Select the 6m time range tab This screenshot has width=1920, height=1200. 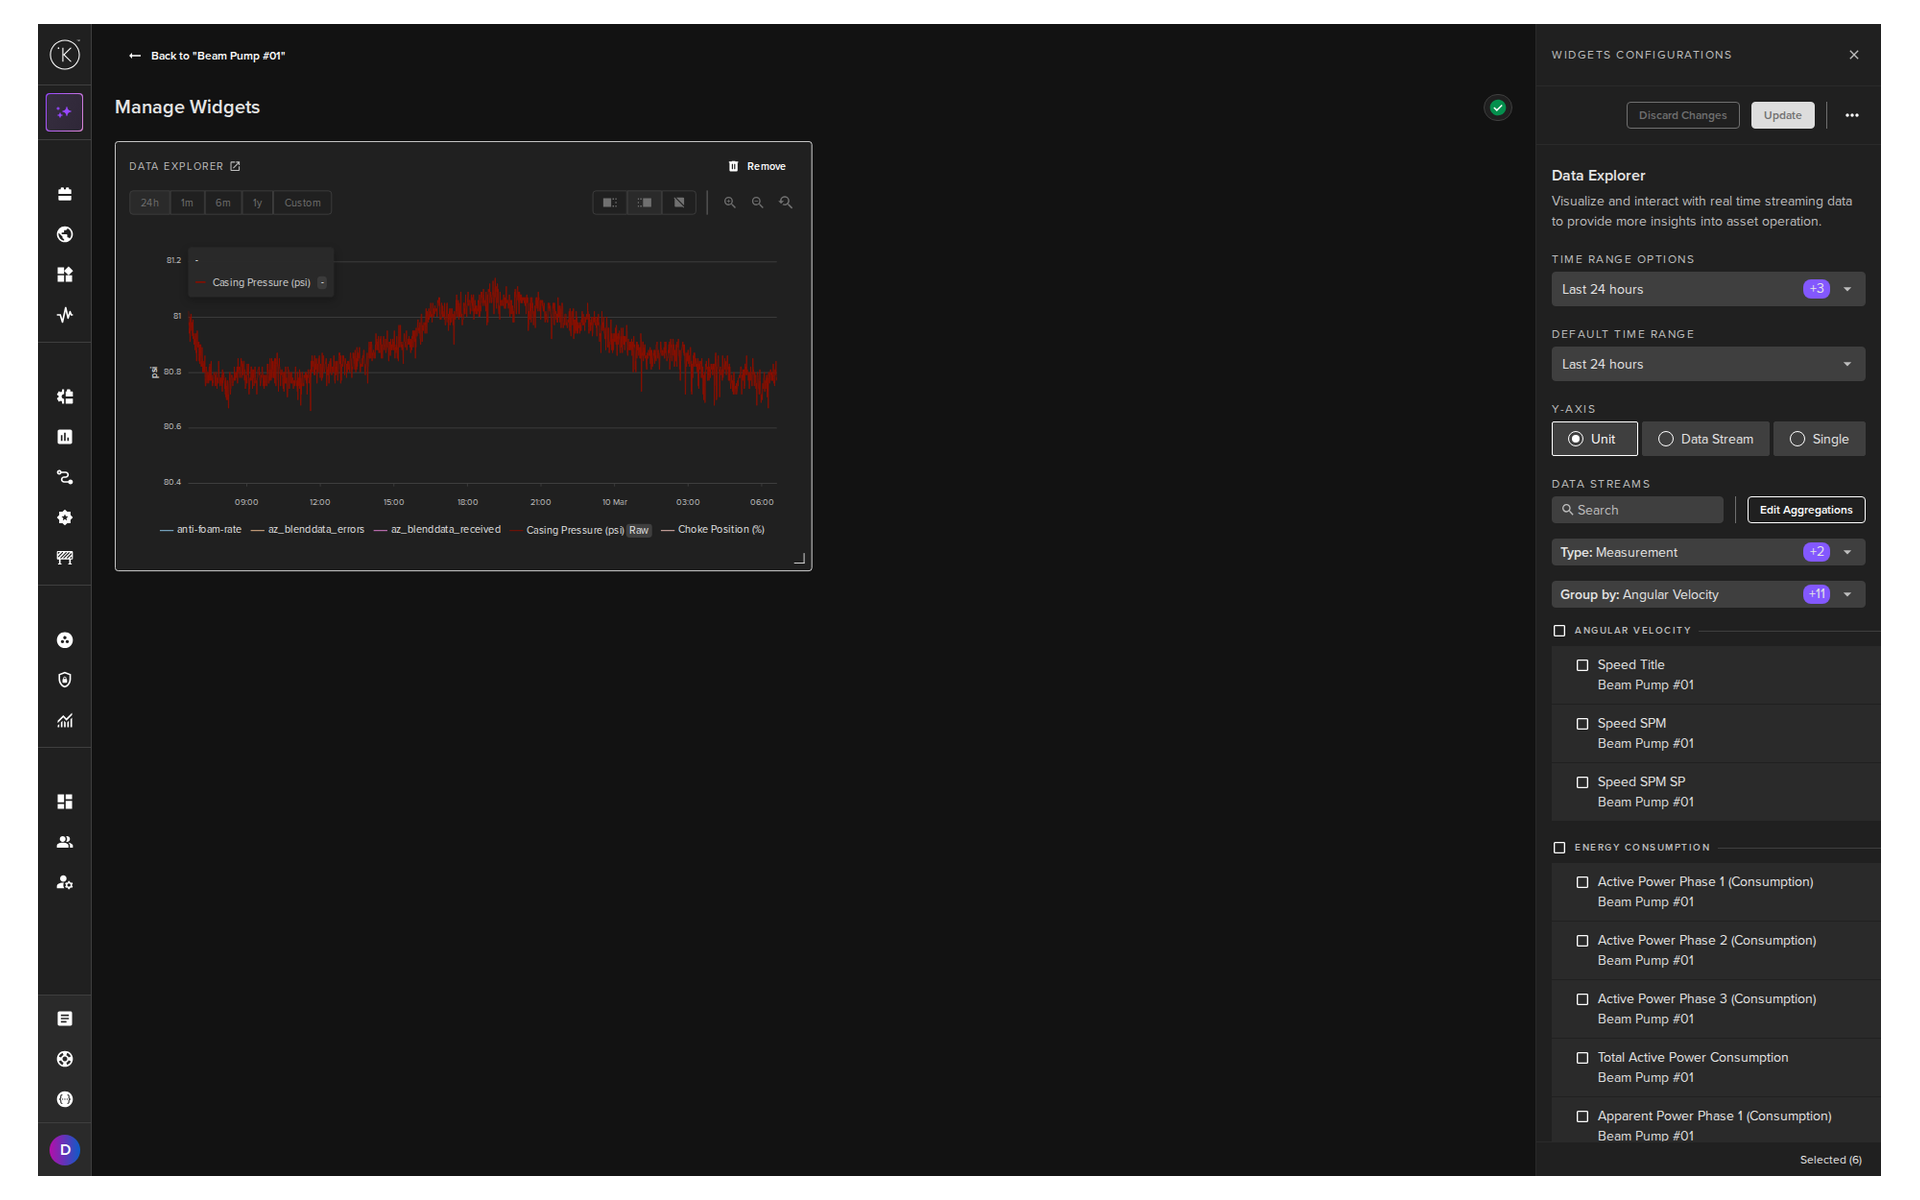tap(223, 203)
